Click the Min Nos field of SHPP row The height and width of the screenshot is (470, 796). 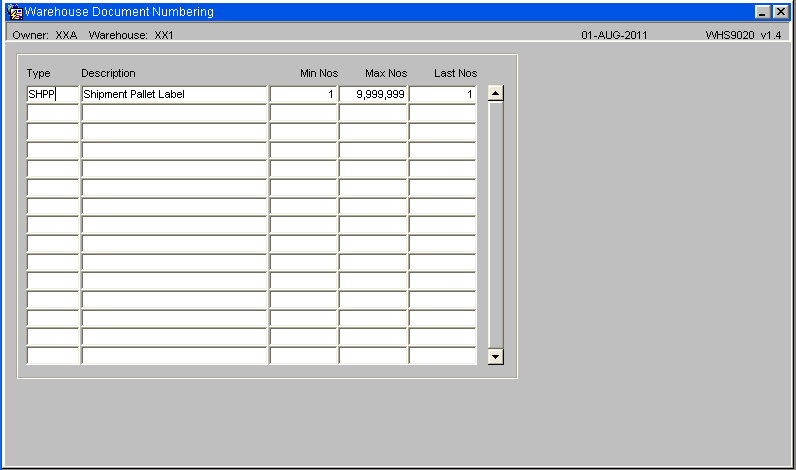303,94
